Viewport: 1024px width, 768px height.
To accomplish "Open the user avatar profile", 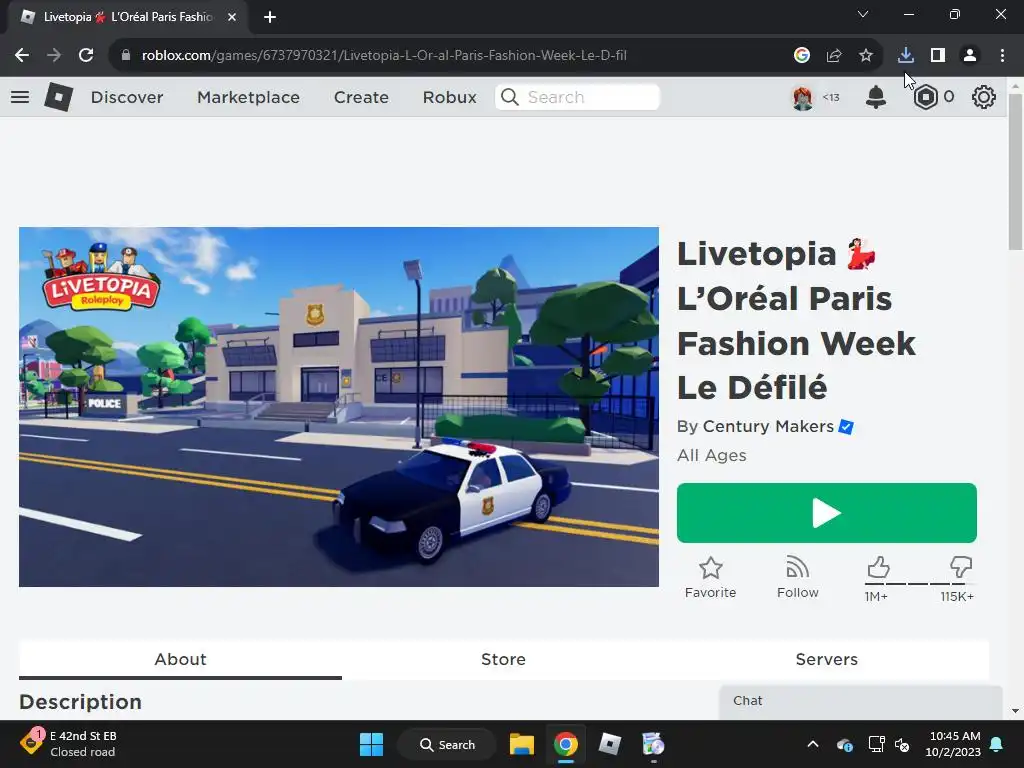I will tap(803, 97).
